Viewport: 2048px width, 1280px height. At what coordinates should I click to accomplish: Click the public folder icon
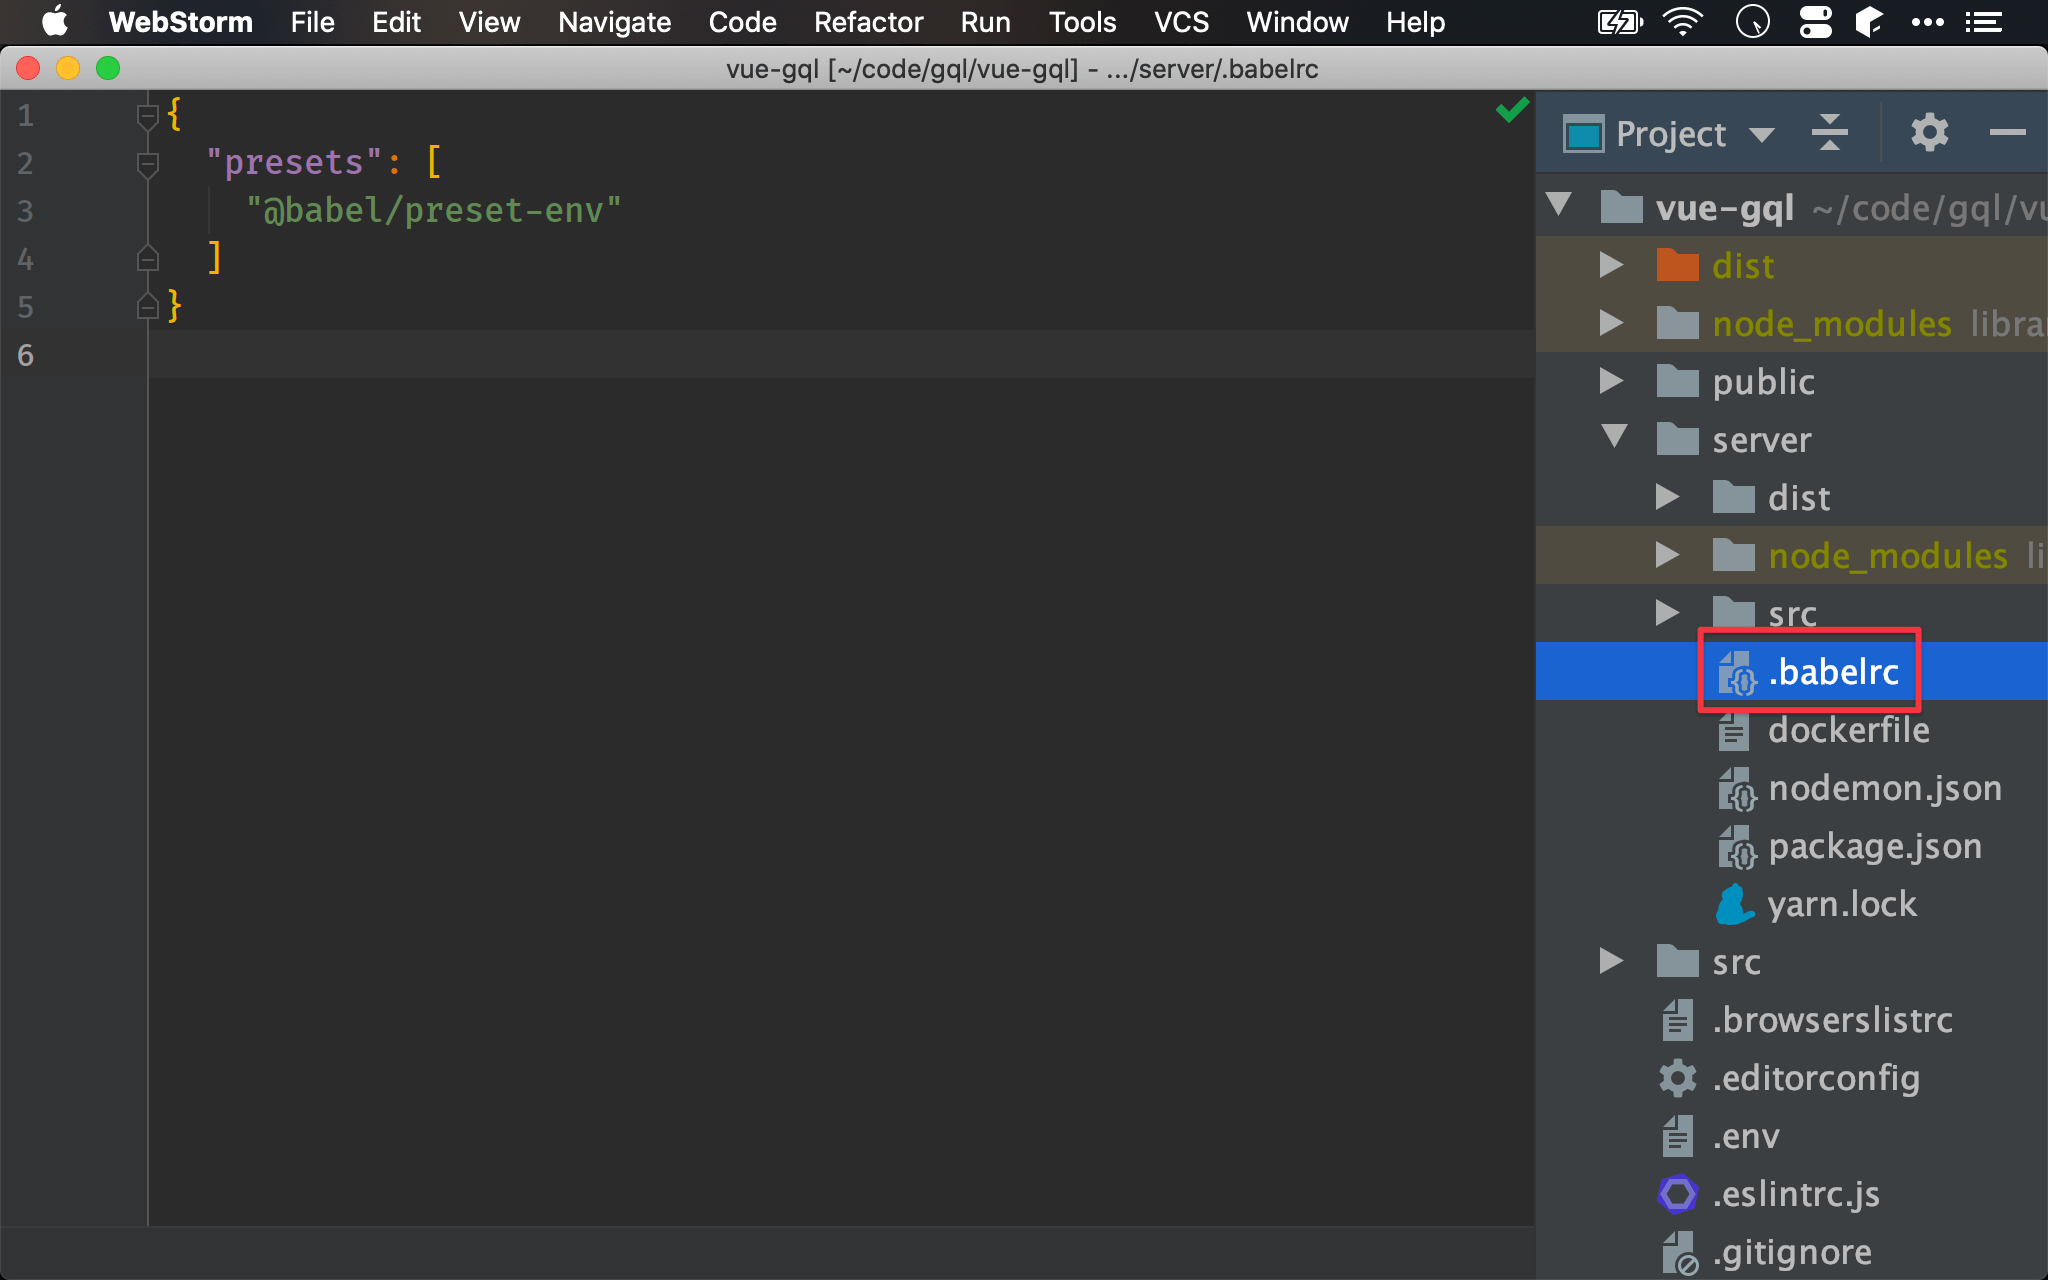[x=1677, y=381]
